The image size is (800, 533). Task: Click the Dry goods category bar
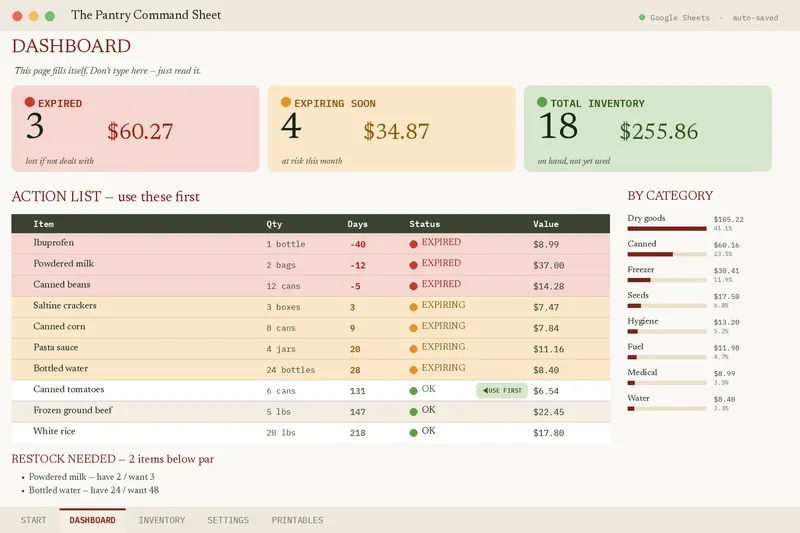tap(667, 229)
